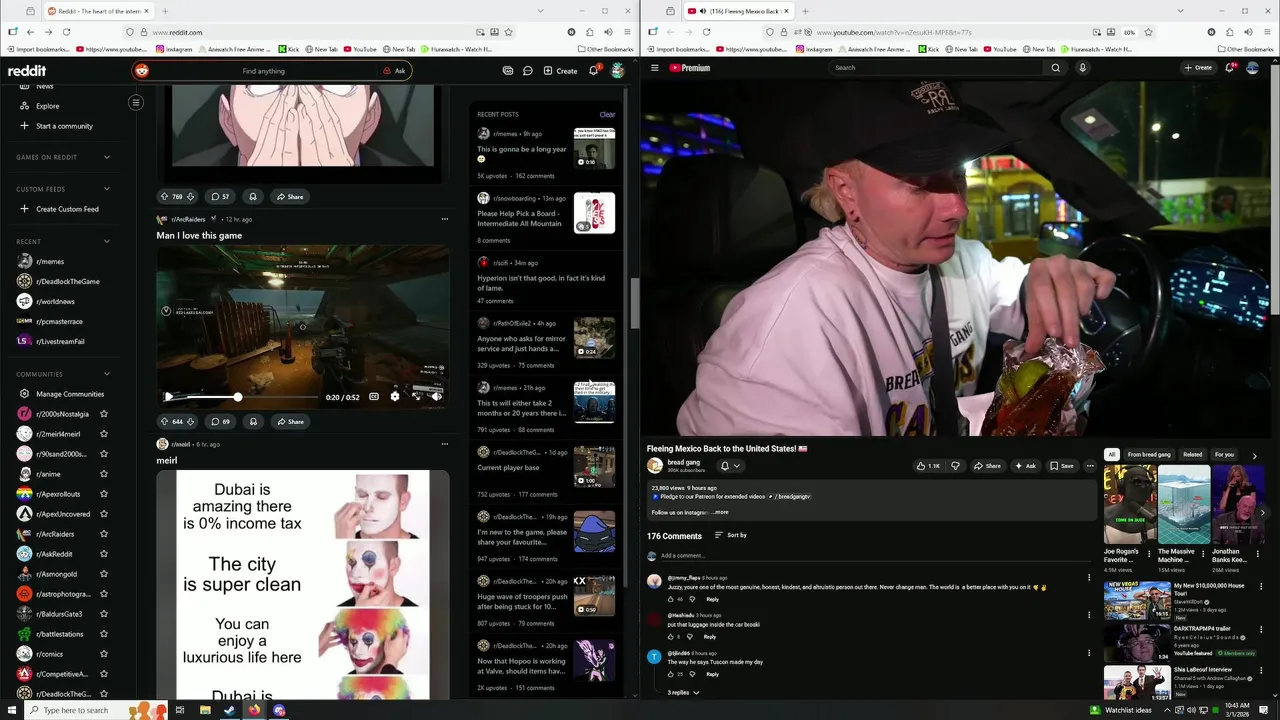The image size is (1280, 720).
Task: Click the Reddit logo
Action: (x=27, y=71)
